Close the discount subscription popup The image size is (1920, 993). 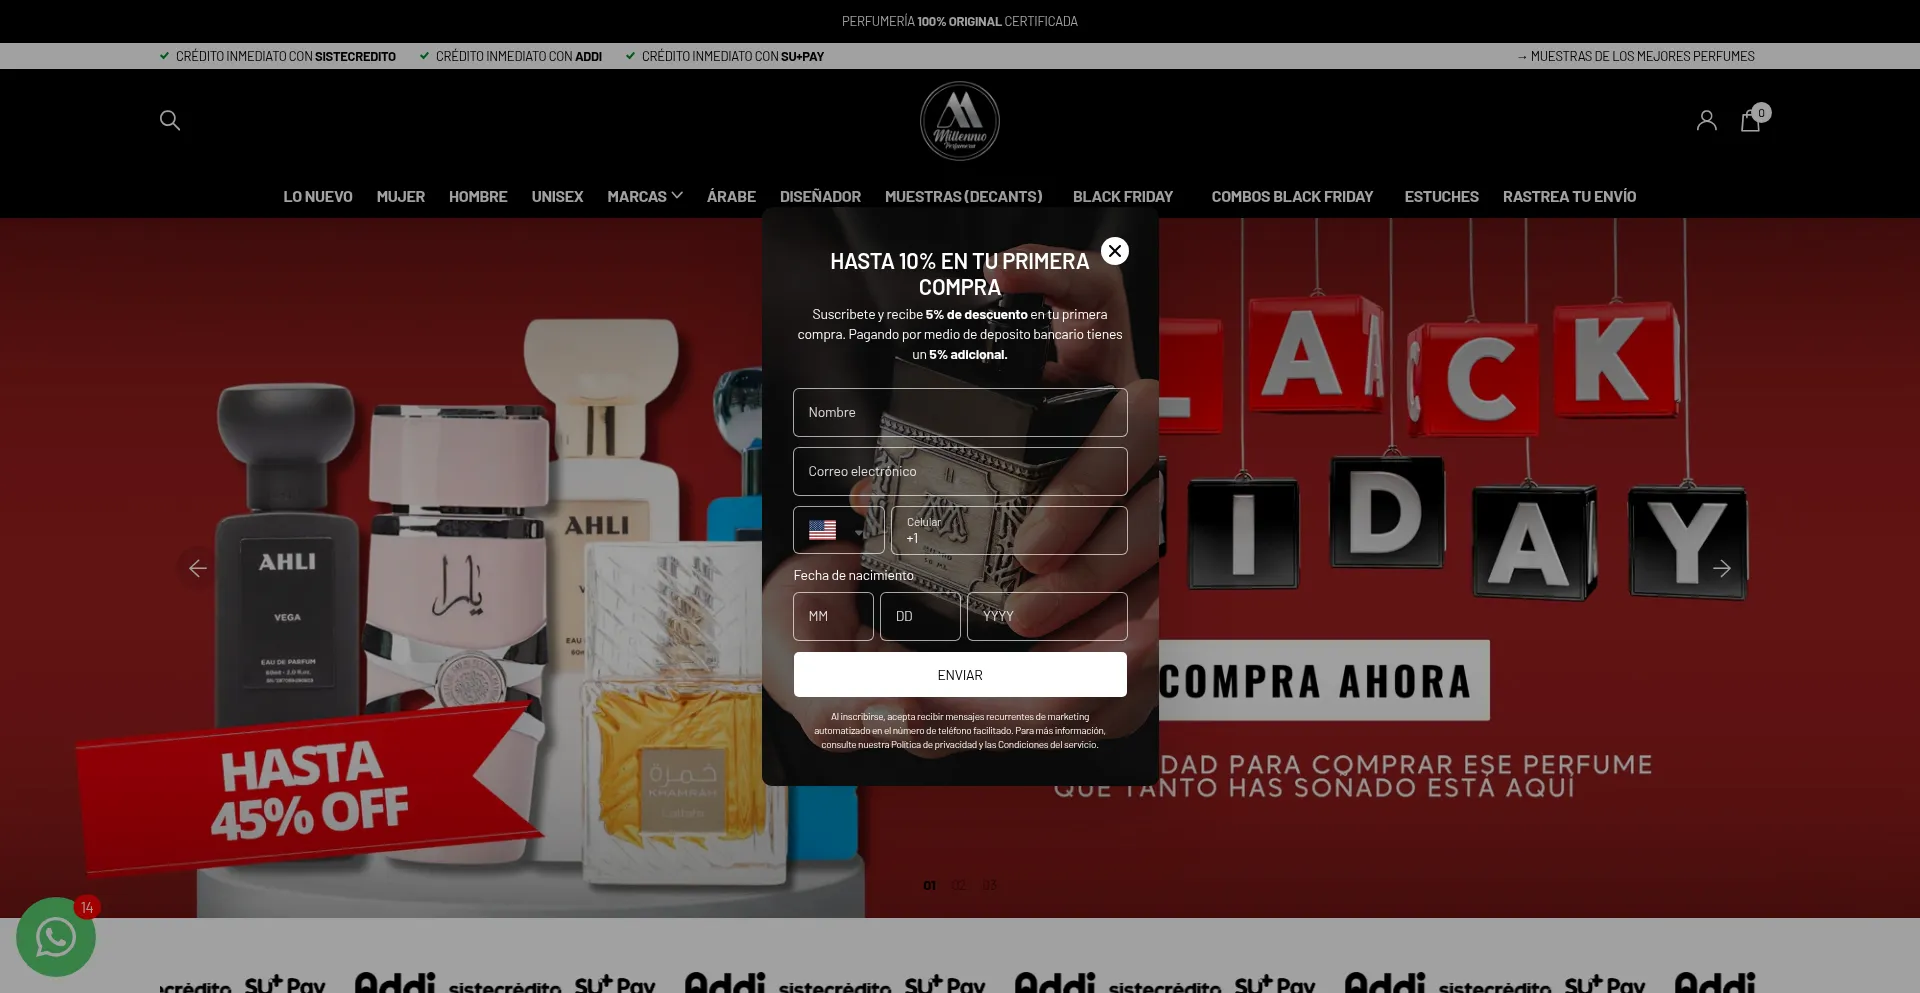click(1114, 251)
